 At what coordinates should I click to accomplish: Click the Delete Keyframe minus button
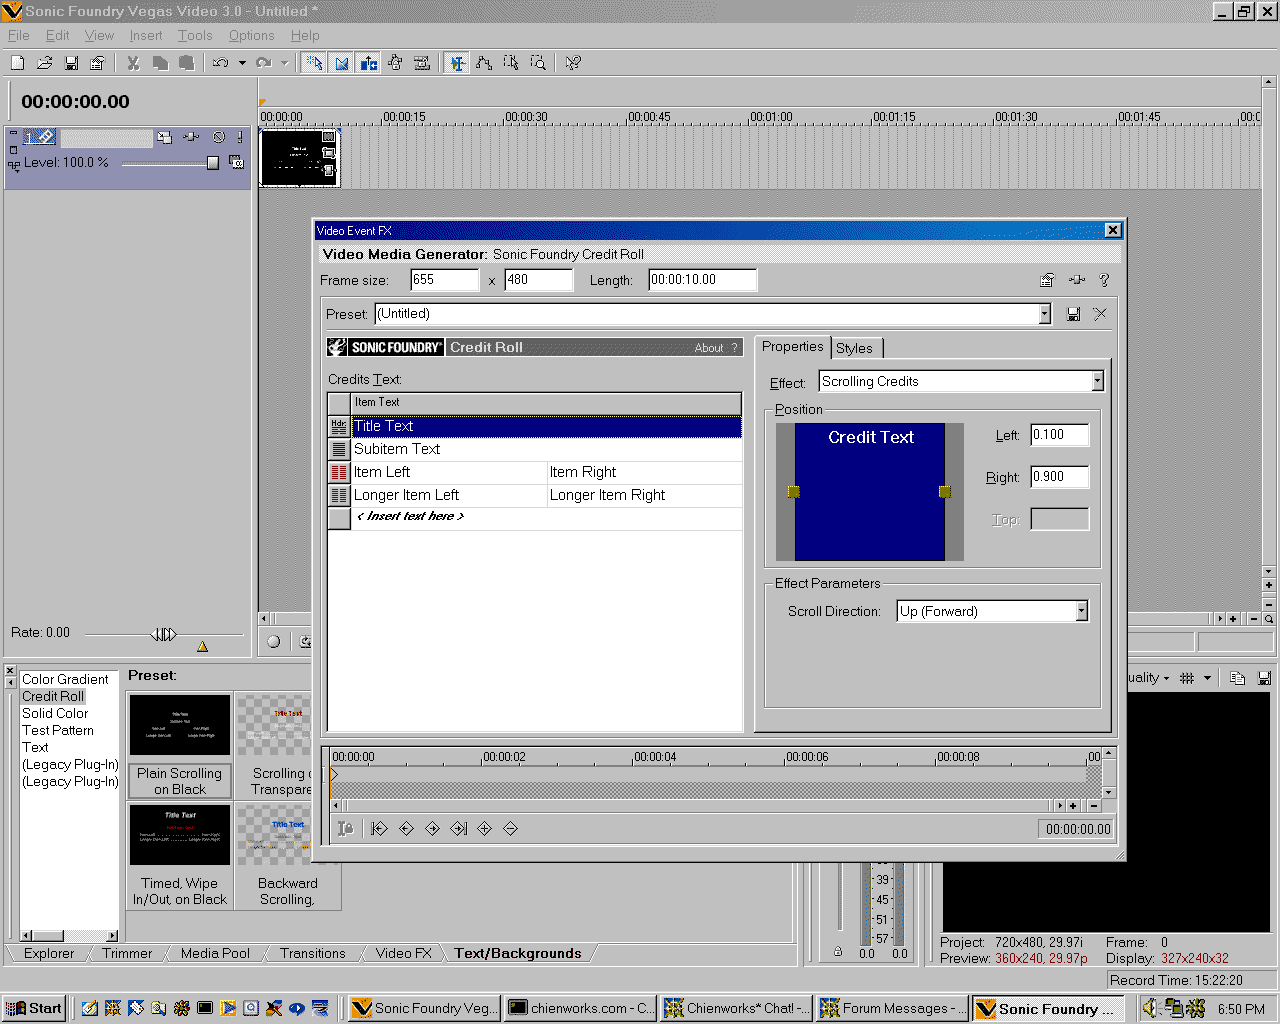(x=510, y=828)
